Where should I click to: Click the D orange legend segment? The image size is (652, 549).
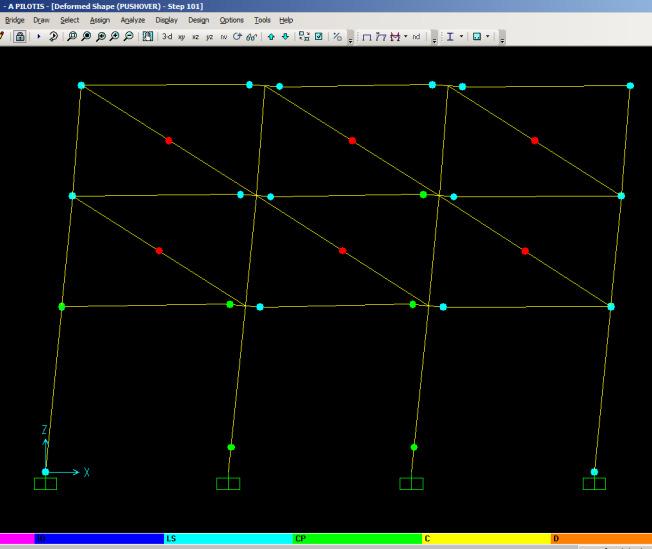[601, 539]
